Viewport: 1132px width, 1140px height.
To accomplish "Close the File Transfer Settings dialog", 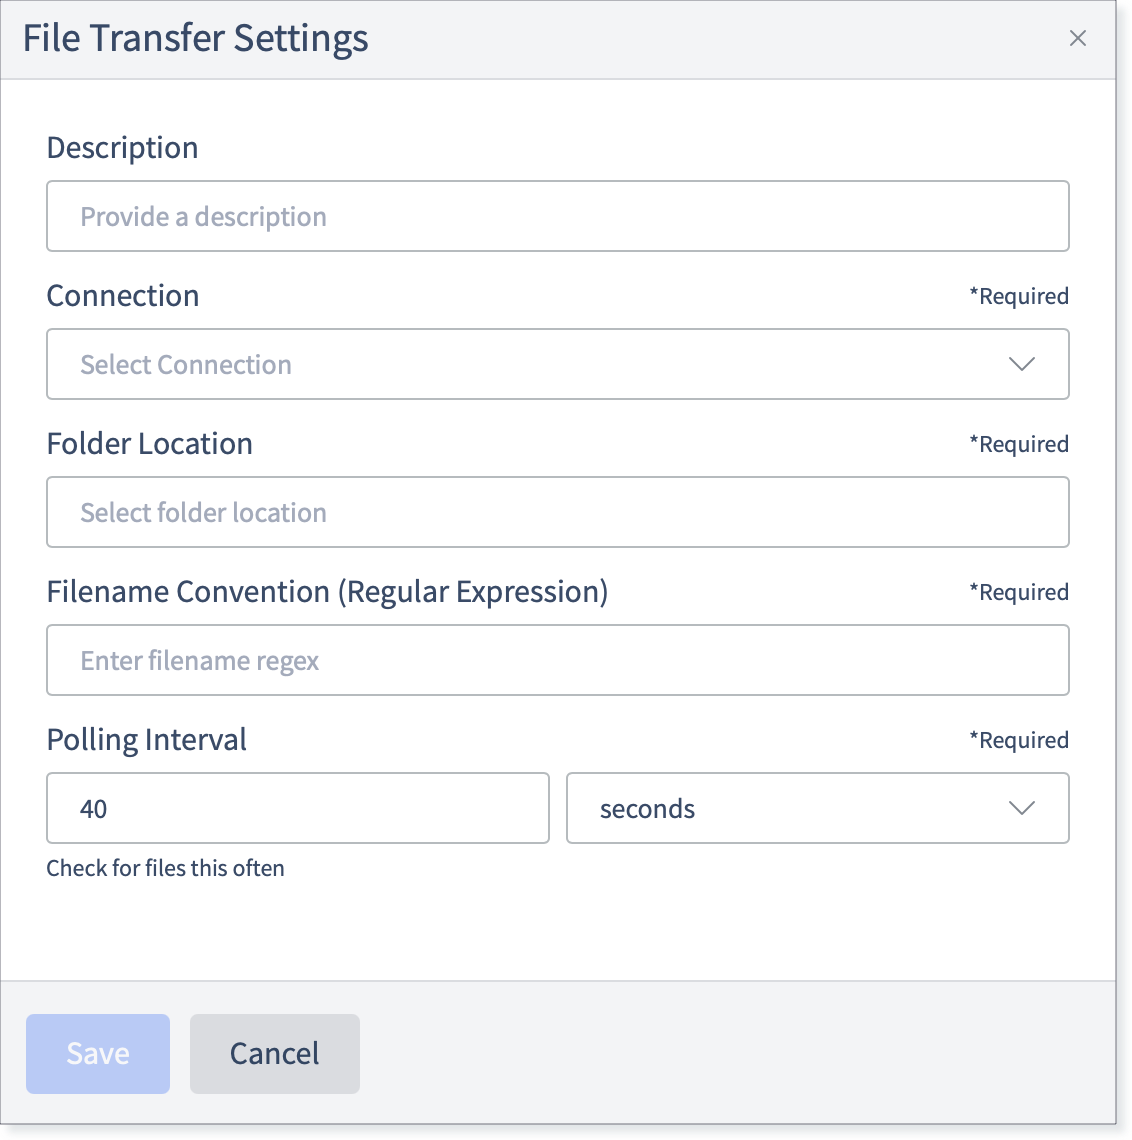I will [x=1077, y=38].
